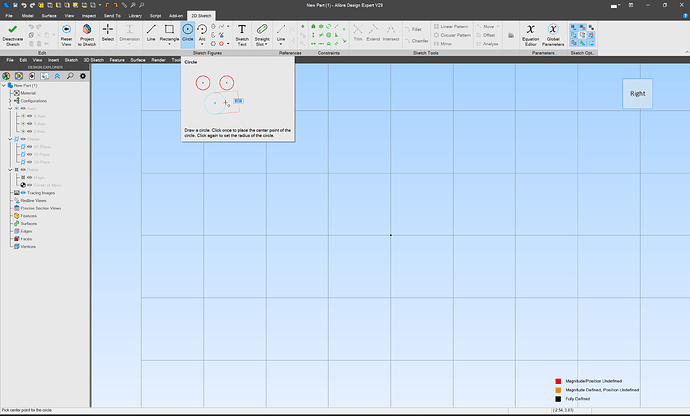Collapse the ribbon with the chevron
The image size is (690, 416).
[x=686, y=52]
